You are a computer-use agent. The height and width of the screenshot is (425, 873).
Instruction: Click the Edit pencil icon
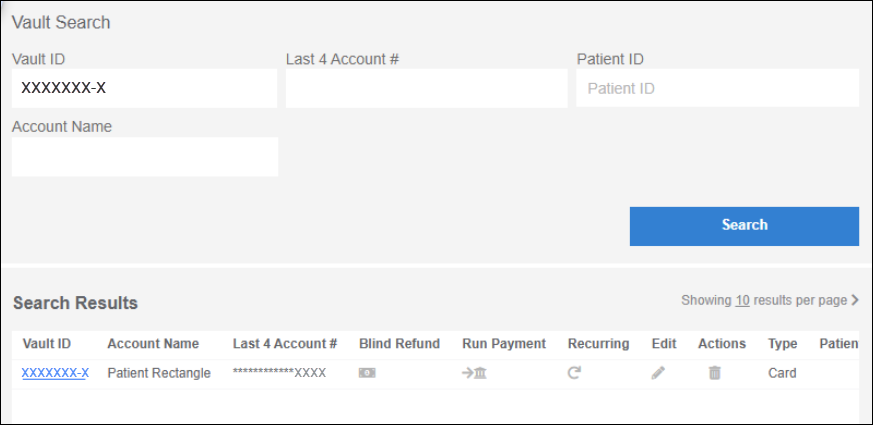pos(658,373)
